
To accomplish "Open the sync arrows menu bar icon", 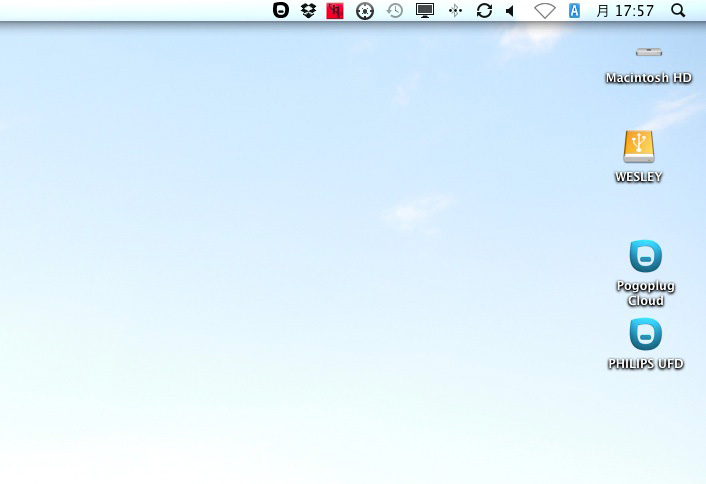I will 484,10.
